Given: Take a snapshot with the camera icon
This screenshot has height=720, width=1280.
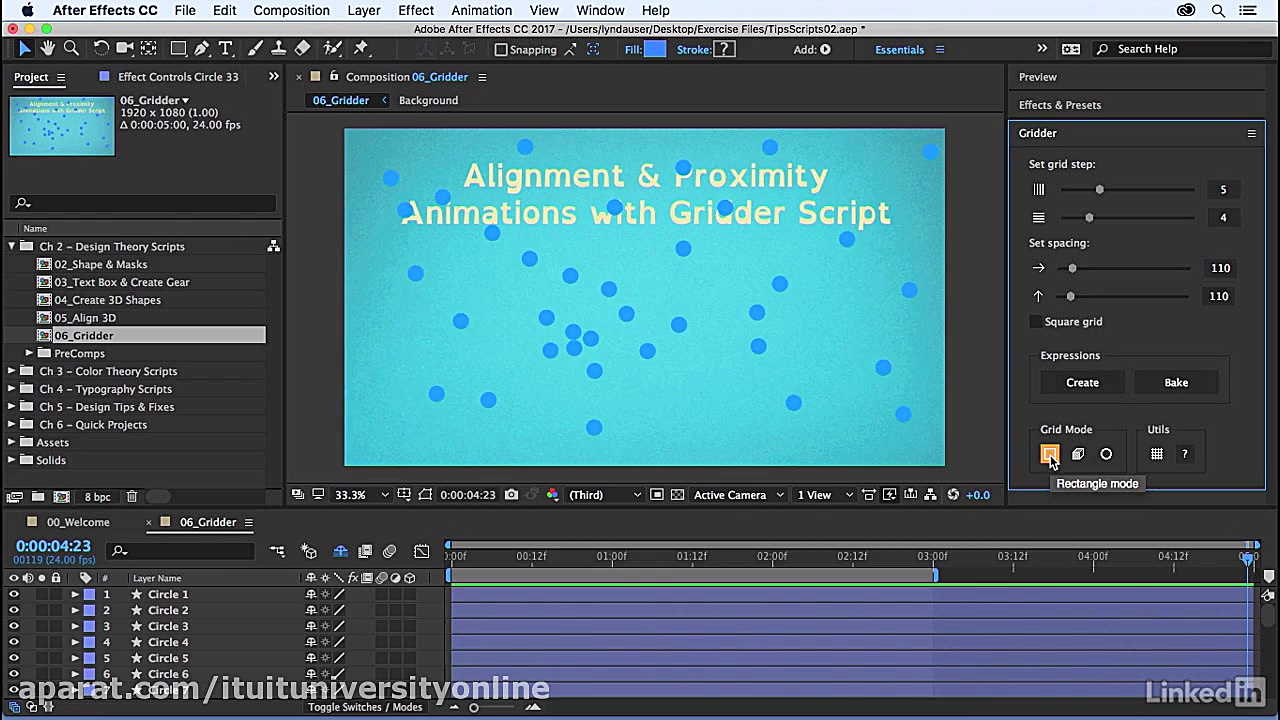Looking at the screenshot, I should click(511, 494).
